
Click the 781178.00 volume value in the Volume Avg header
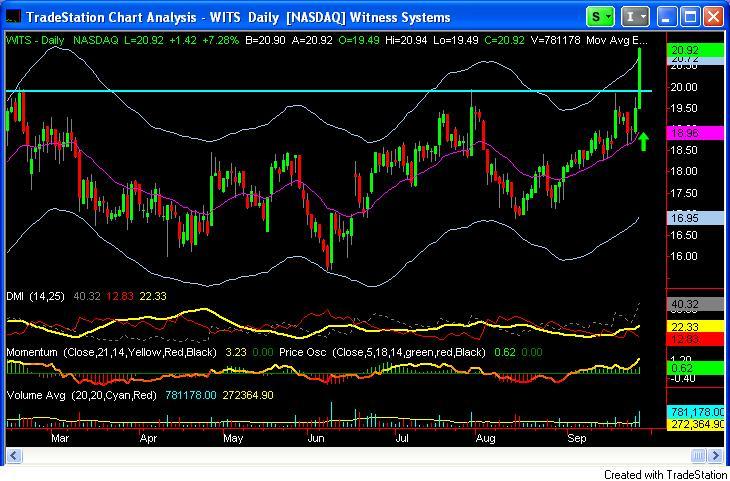(191, 395)
